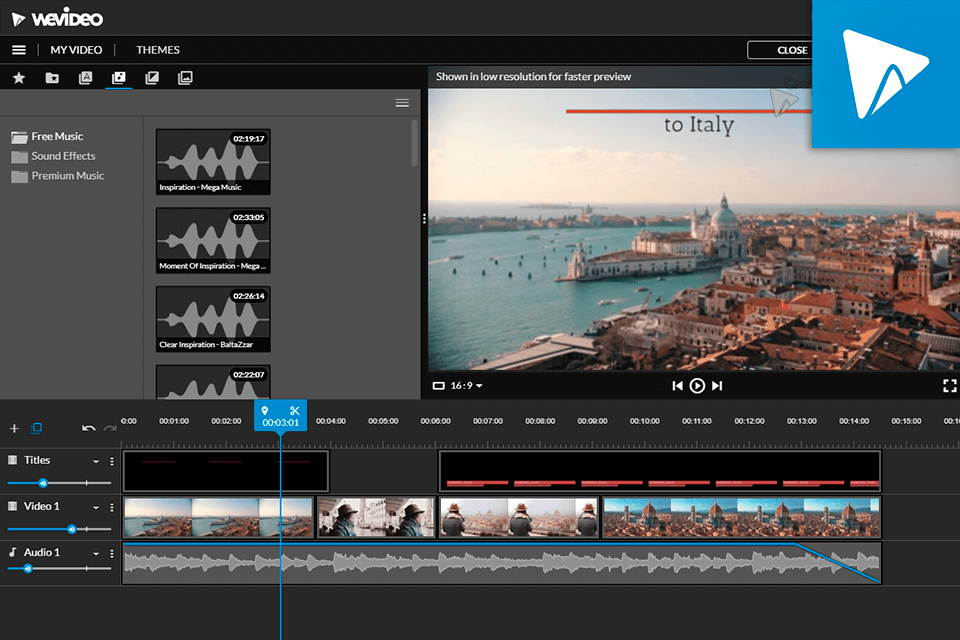This screenshot has width=960, height=640.
Task: Click the Video 1 track film icon
Action: [12, 506]
